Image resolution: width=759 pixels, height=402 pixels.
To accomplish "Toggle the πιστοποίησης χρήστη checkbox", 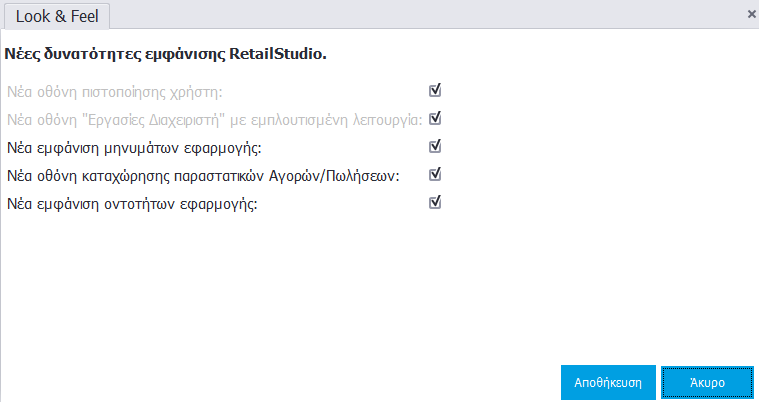I will (x=435, y=91).
